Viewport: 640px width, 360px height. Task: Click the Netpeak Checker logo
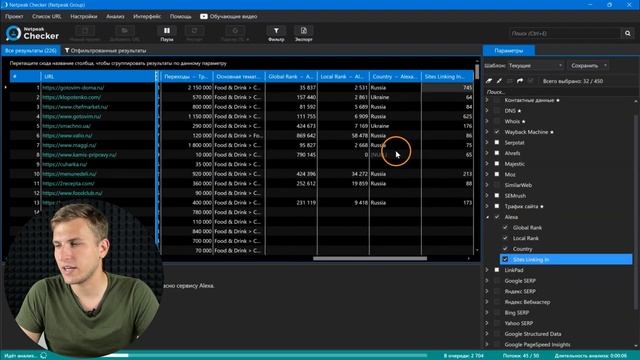tap(33, 33)
